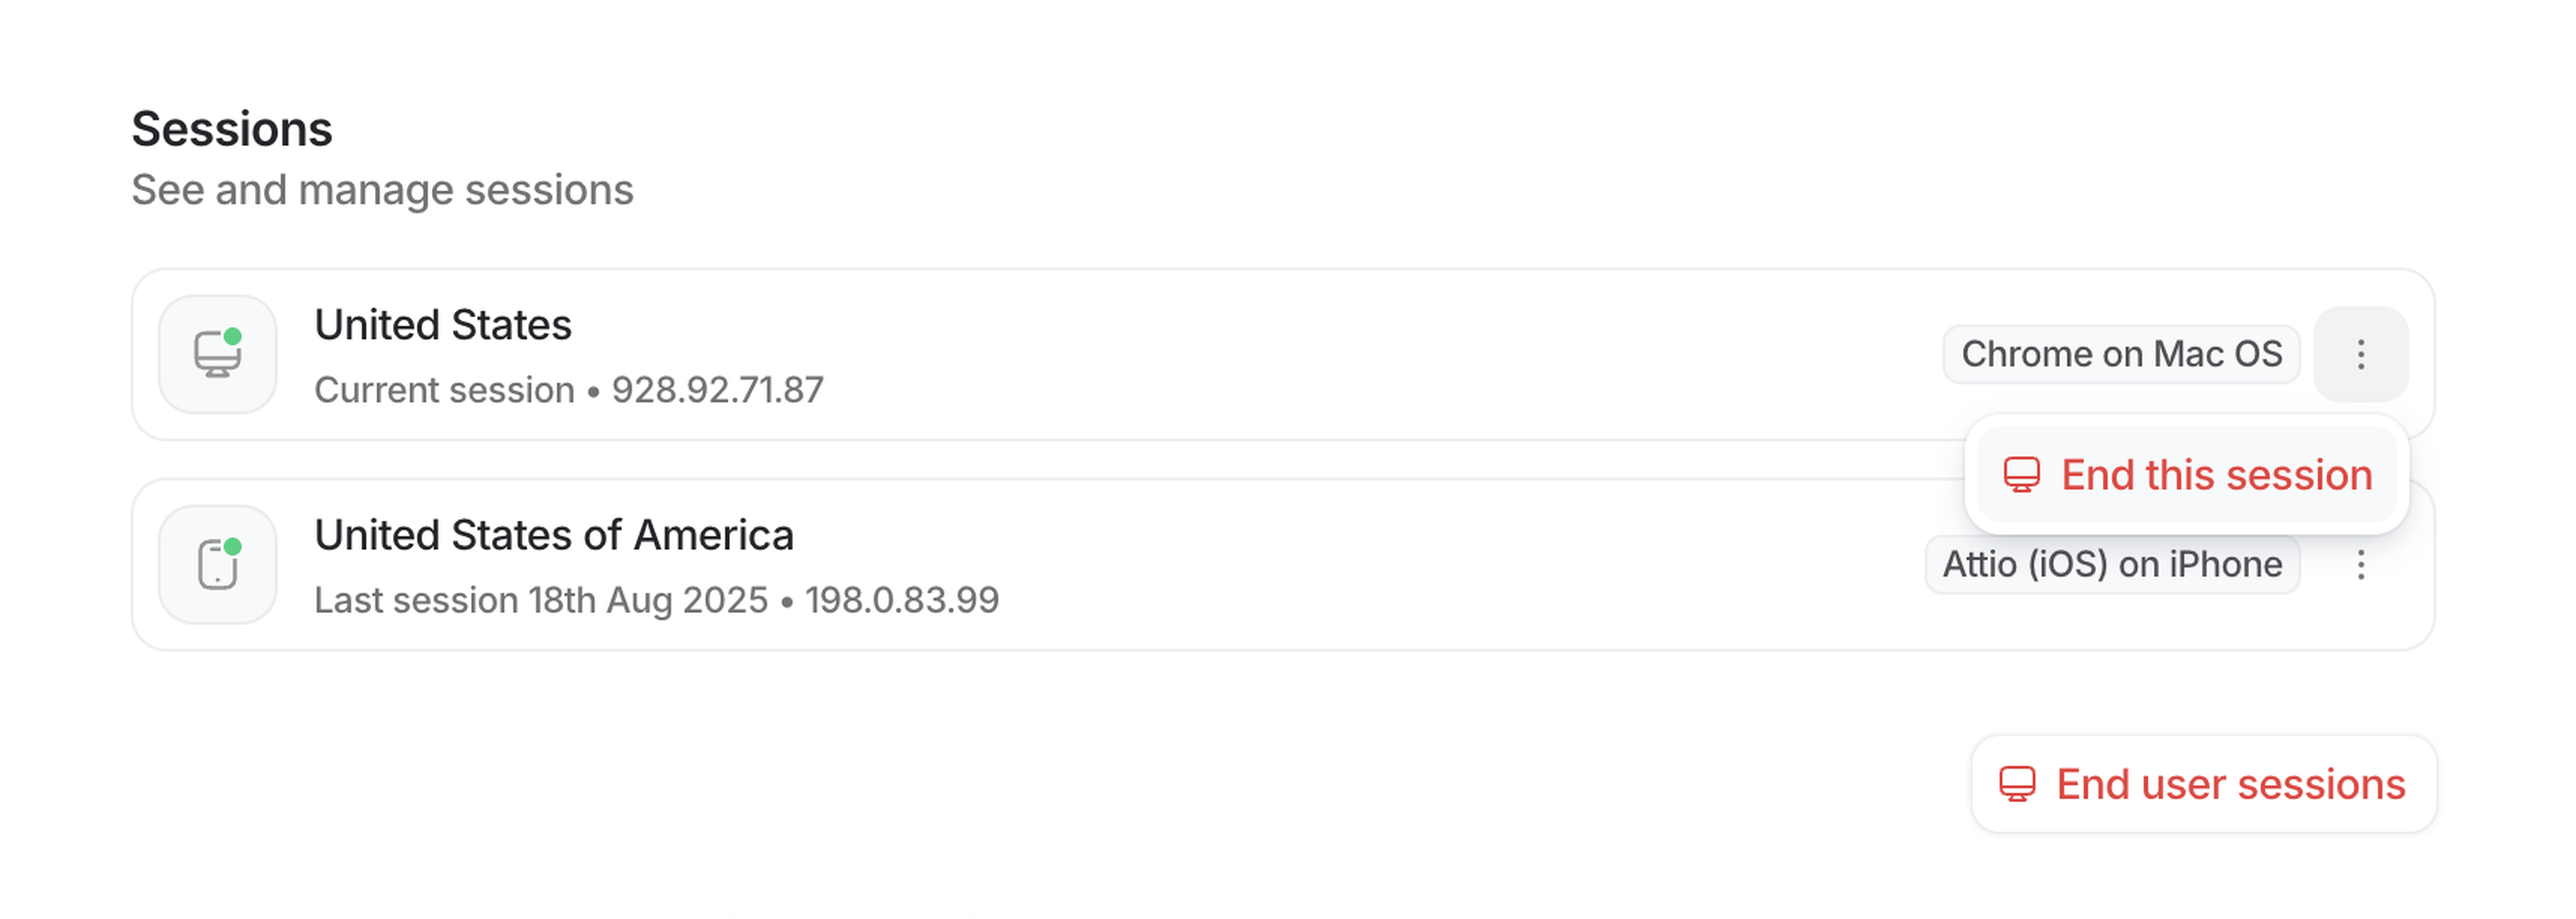Select End this session menu option
The width and height of the screenshot is (2576, 919).
point(2216,475)
